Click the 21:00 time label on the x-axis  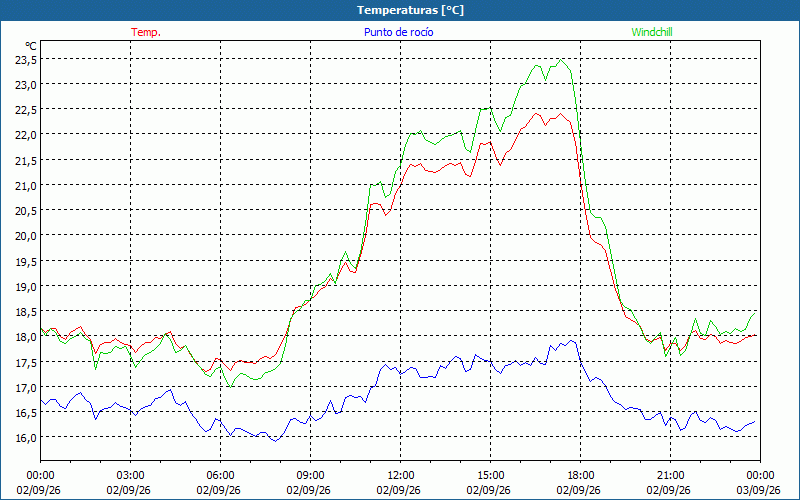(x=670, y=476)
